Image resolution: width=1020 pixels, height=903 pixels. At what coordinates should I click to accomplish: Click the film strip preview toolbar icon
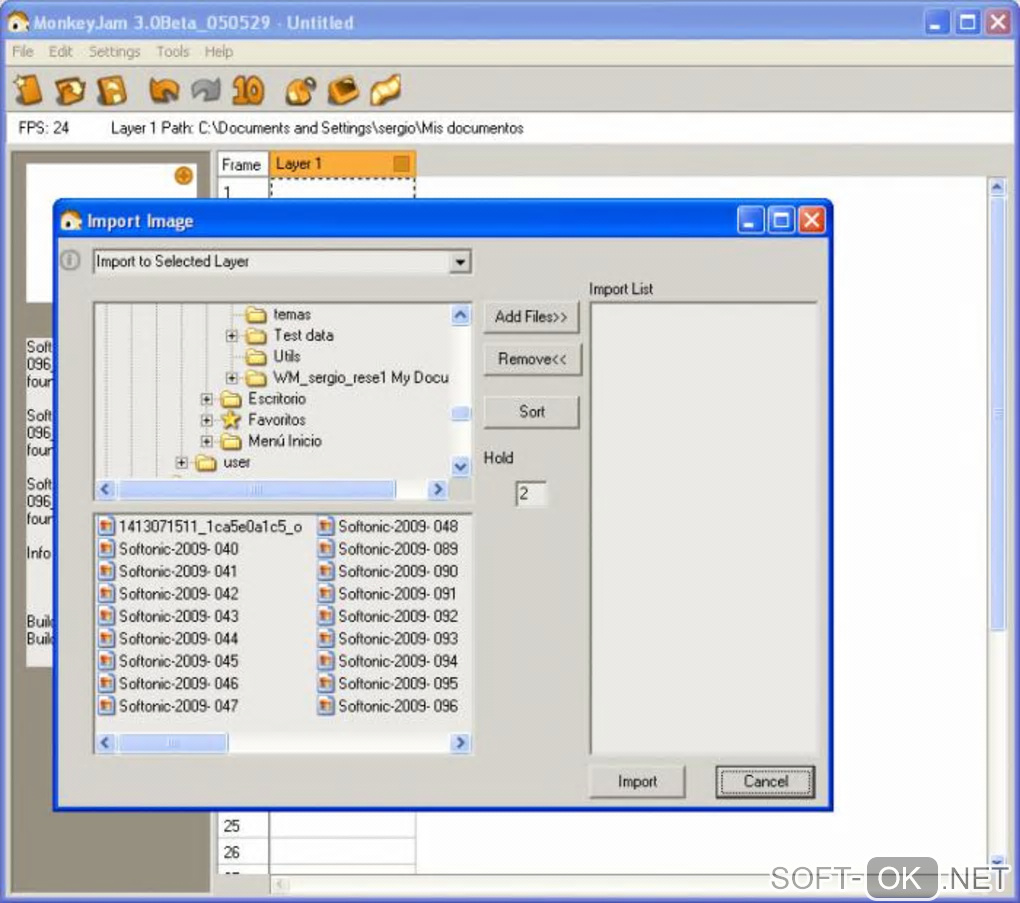(x=386, y=90)
